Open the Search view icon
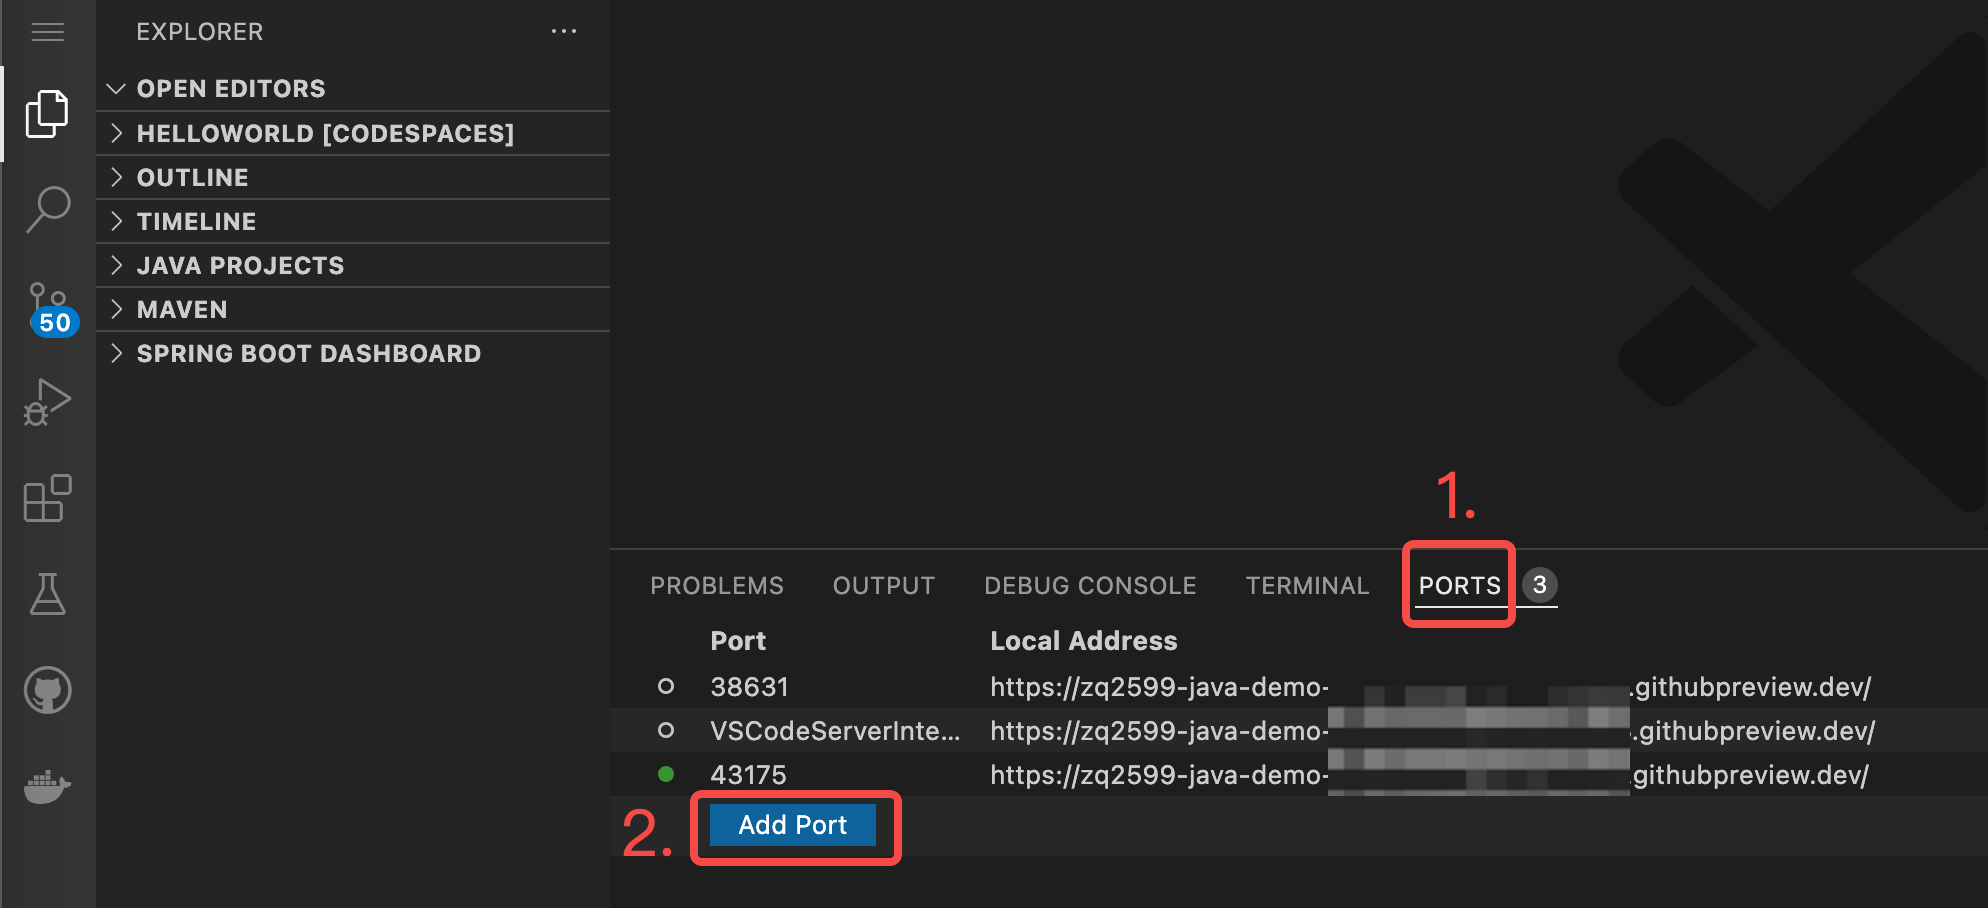The width and height of the screenshot is (1988, 908). [47, 209]
